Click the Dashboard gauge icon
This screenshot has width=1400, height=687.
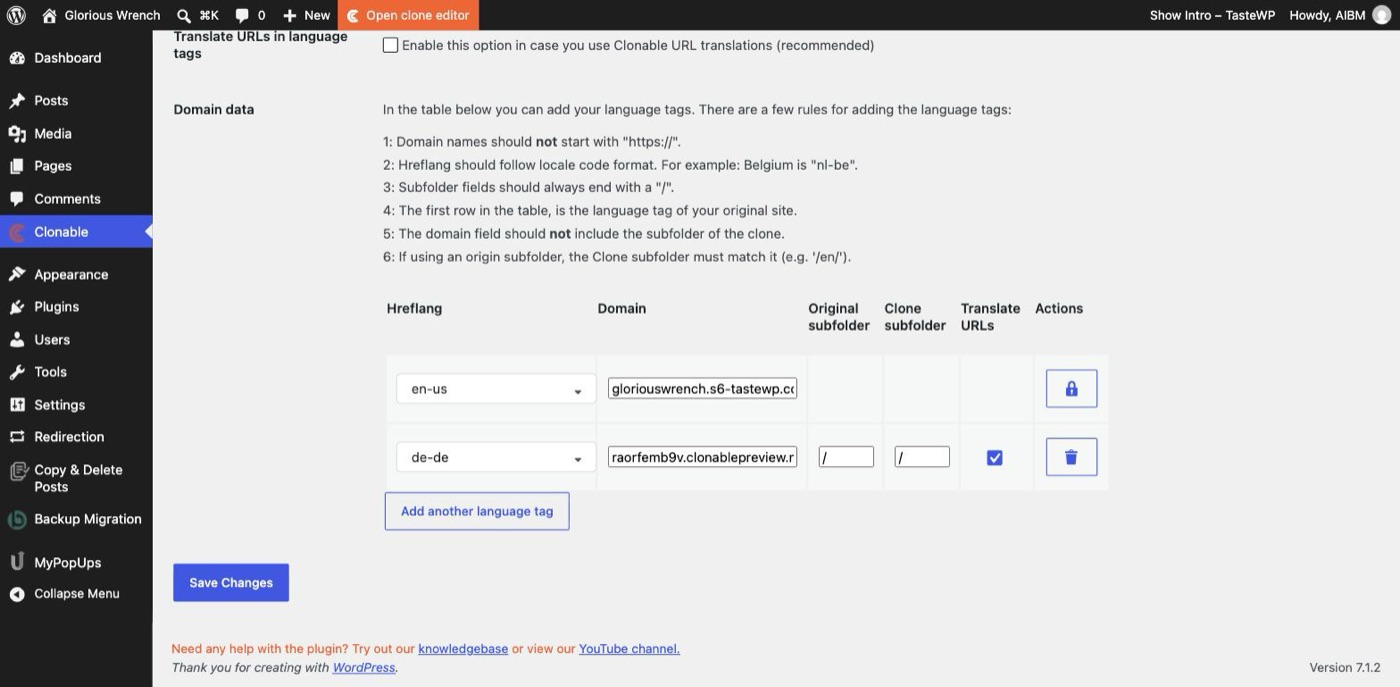[17, 58]
